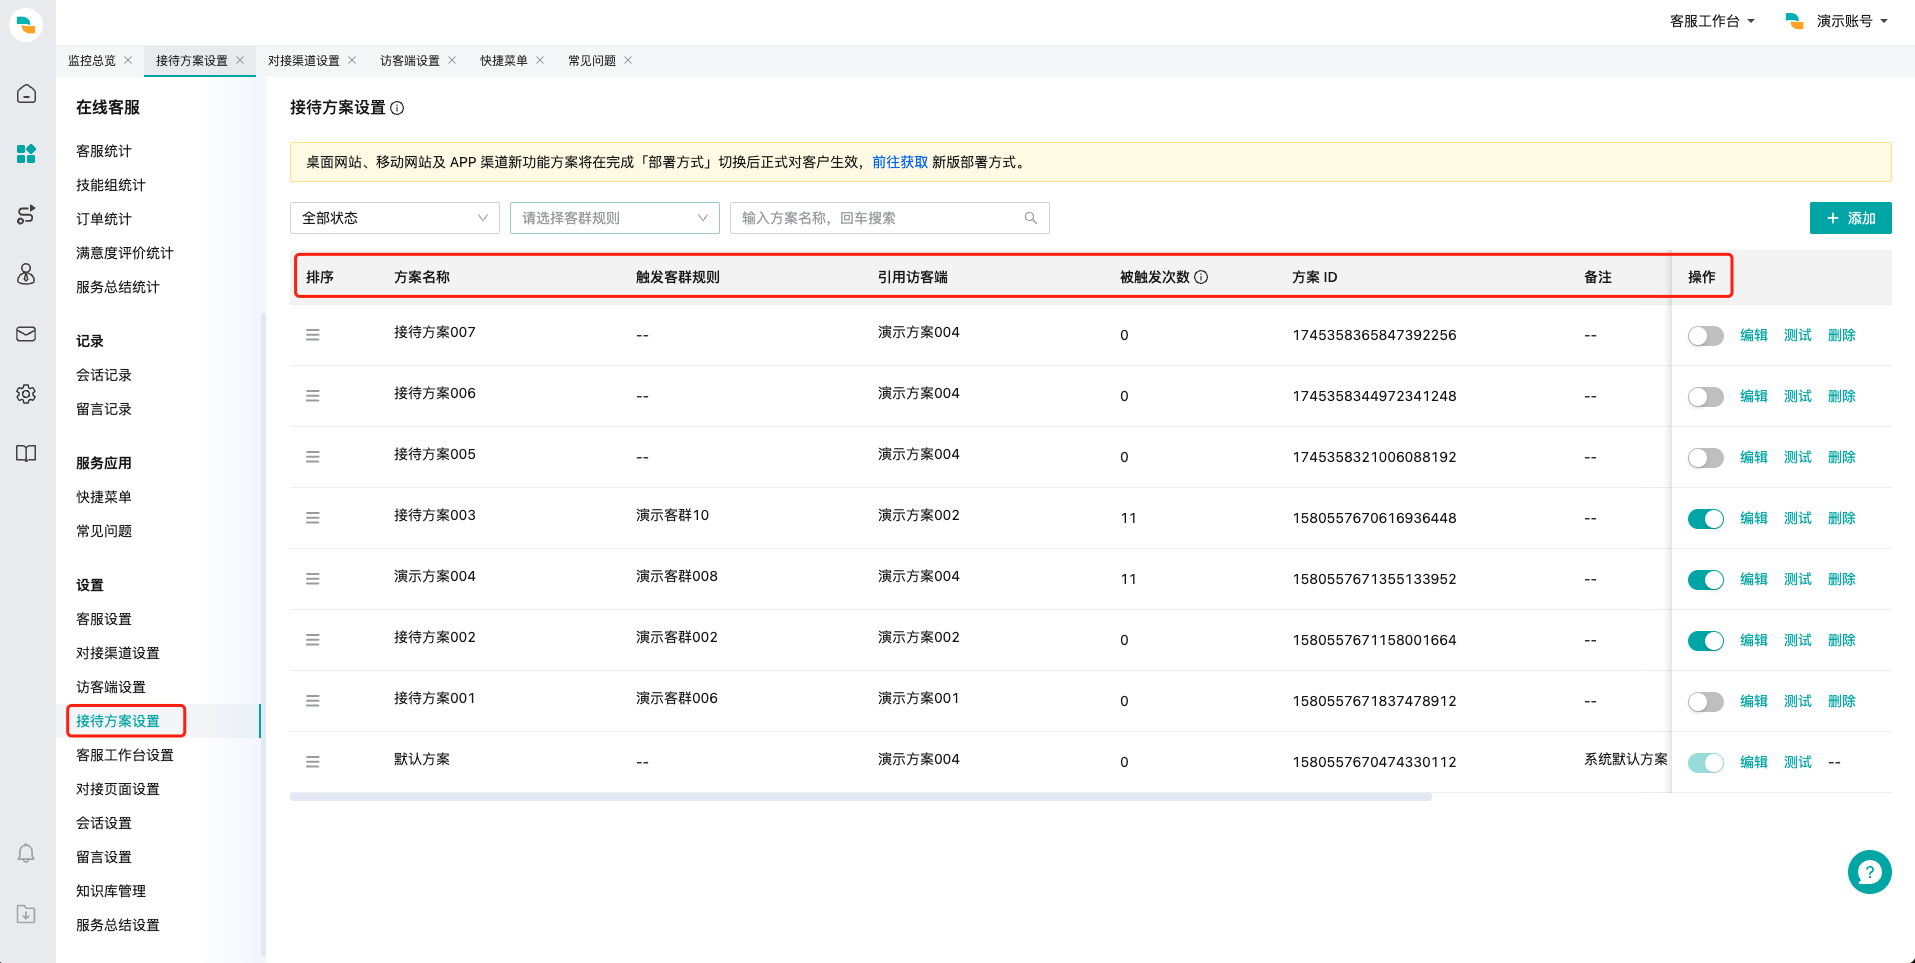
Task: Open the 全部状态 status dropdown
Action: (x=395, y=218)
